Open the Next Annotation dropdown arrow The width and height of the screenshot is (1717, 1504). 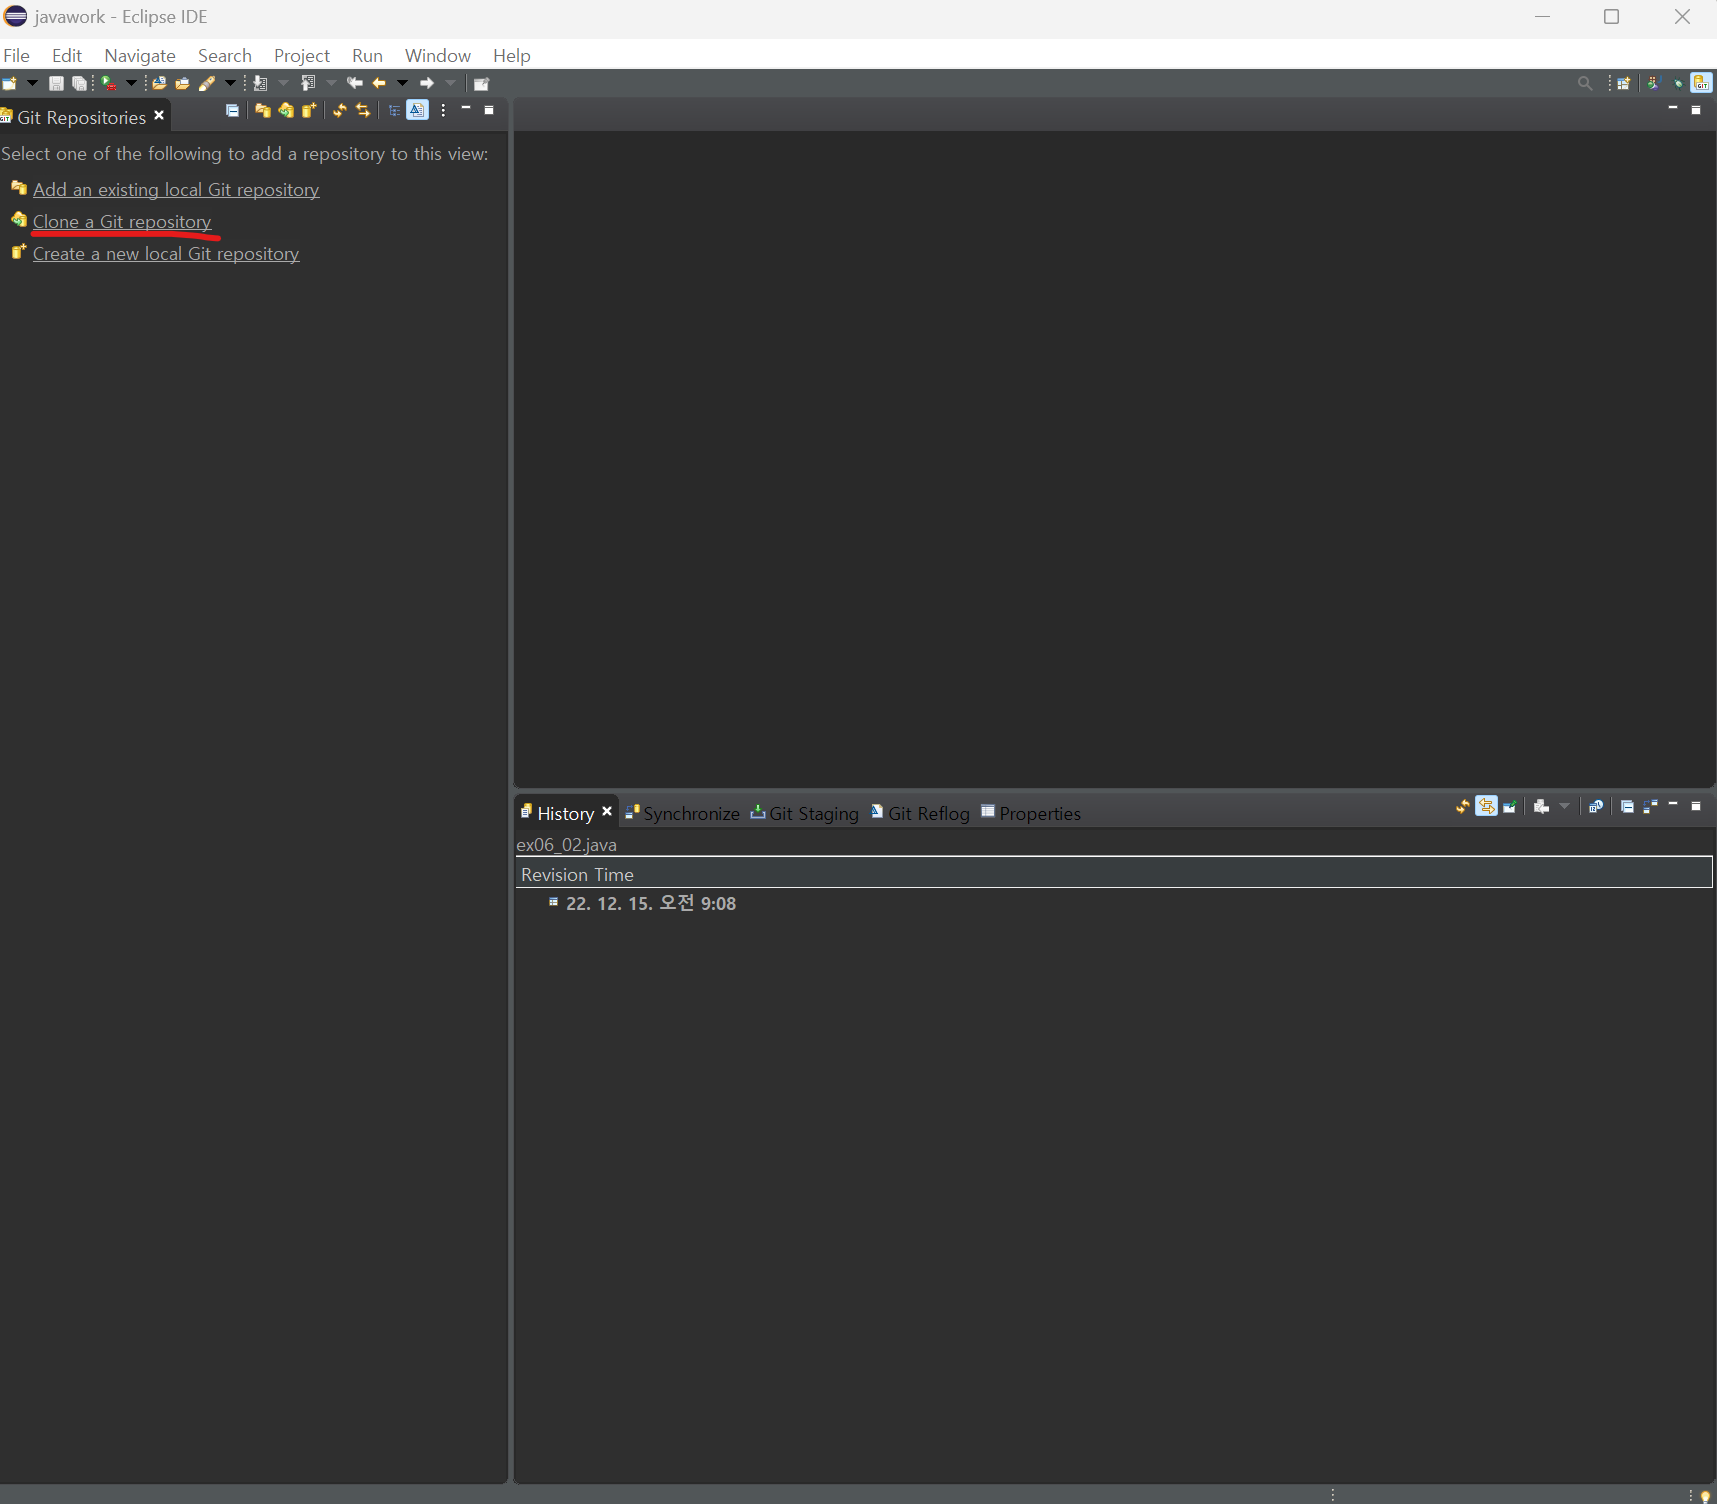coord(283,83)
